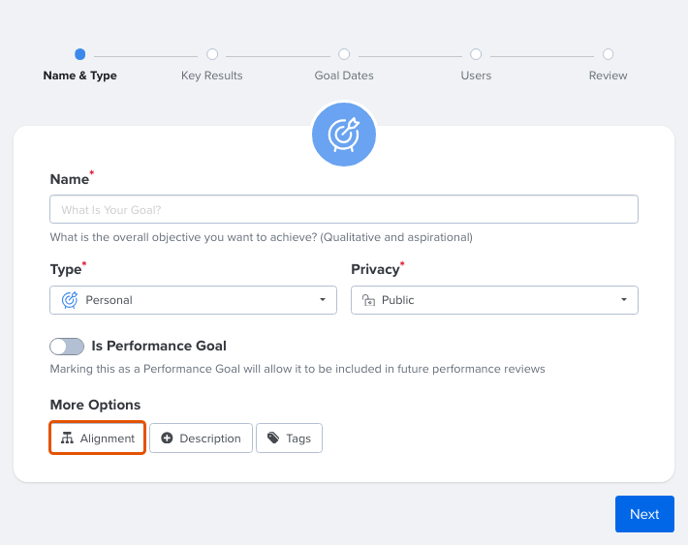Select the Personal type combo box

pyautogui.click(x=193, y=300)
